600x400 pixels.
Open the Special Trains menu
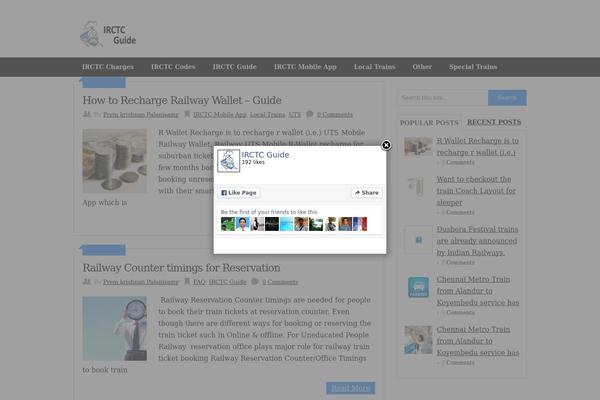[473, 67]
